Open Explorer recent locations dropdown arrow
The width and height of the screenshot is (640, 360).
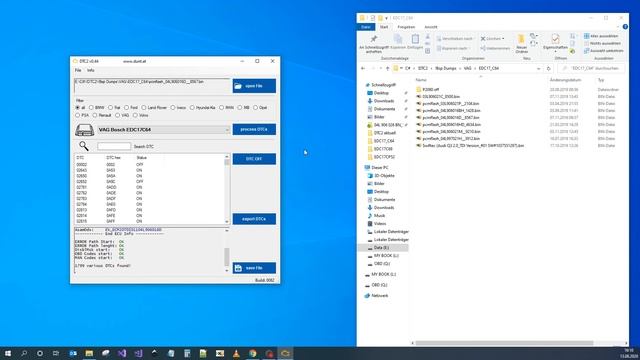[380, 69]
